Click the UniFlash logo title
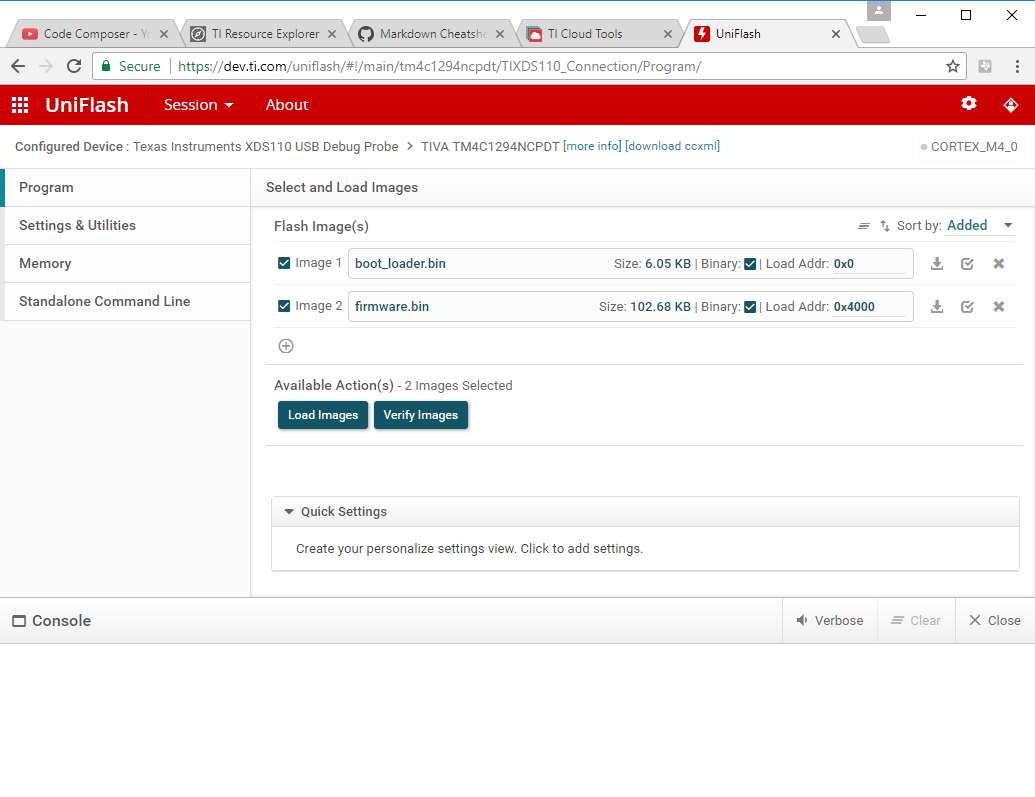Viewport: 1035px width, 797px height. pos(86,105)
